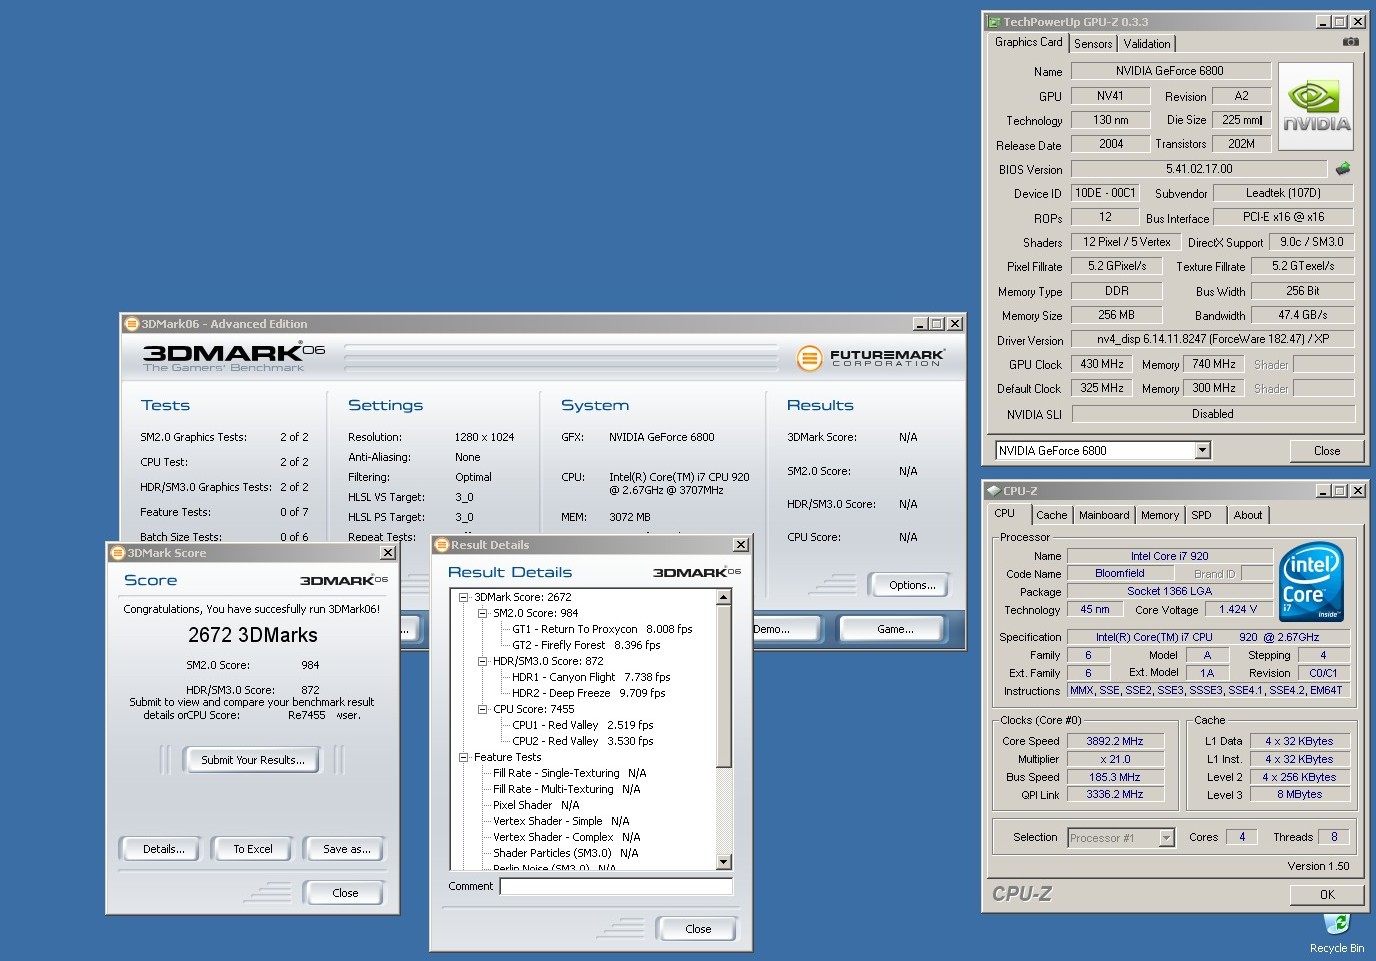Click the Result Details scrollbar up arrow

point(724,597)
